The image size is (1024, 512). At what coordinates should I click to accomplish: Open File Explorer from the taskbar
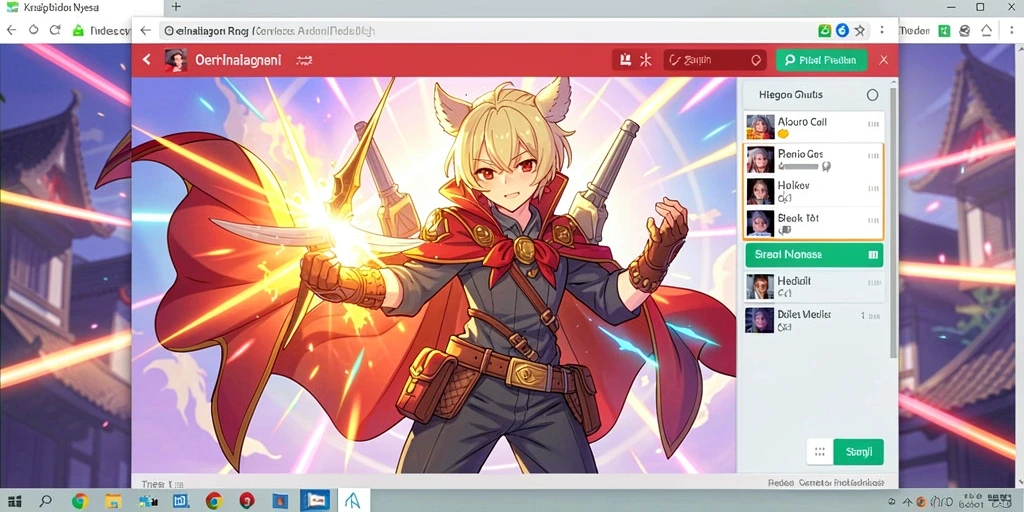coord(113,501)
